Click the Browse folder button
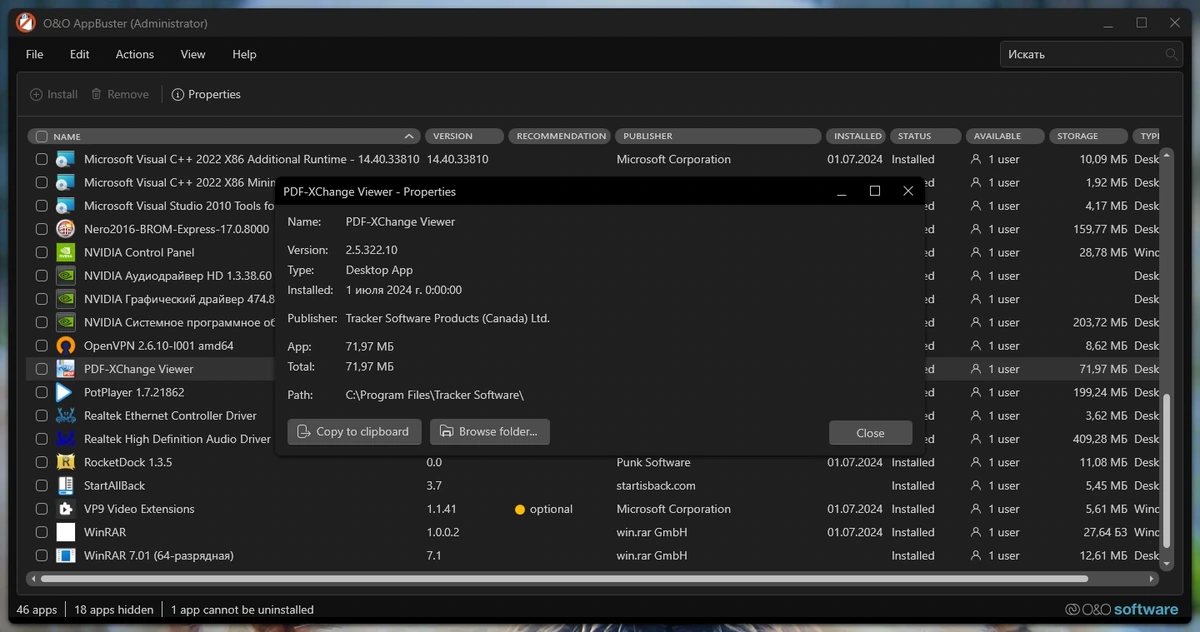This screenshot has height=632, width=1200. 490,432
